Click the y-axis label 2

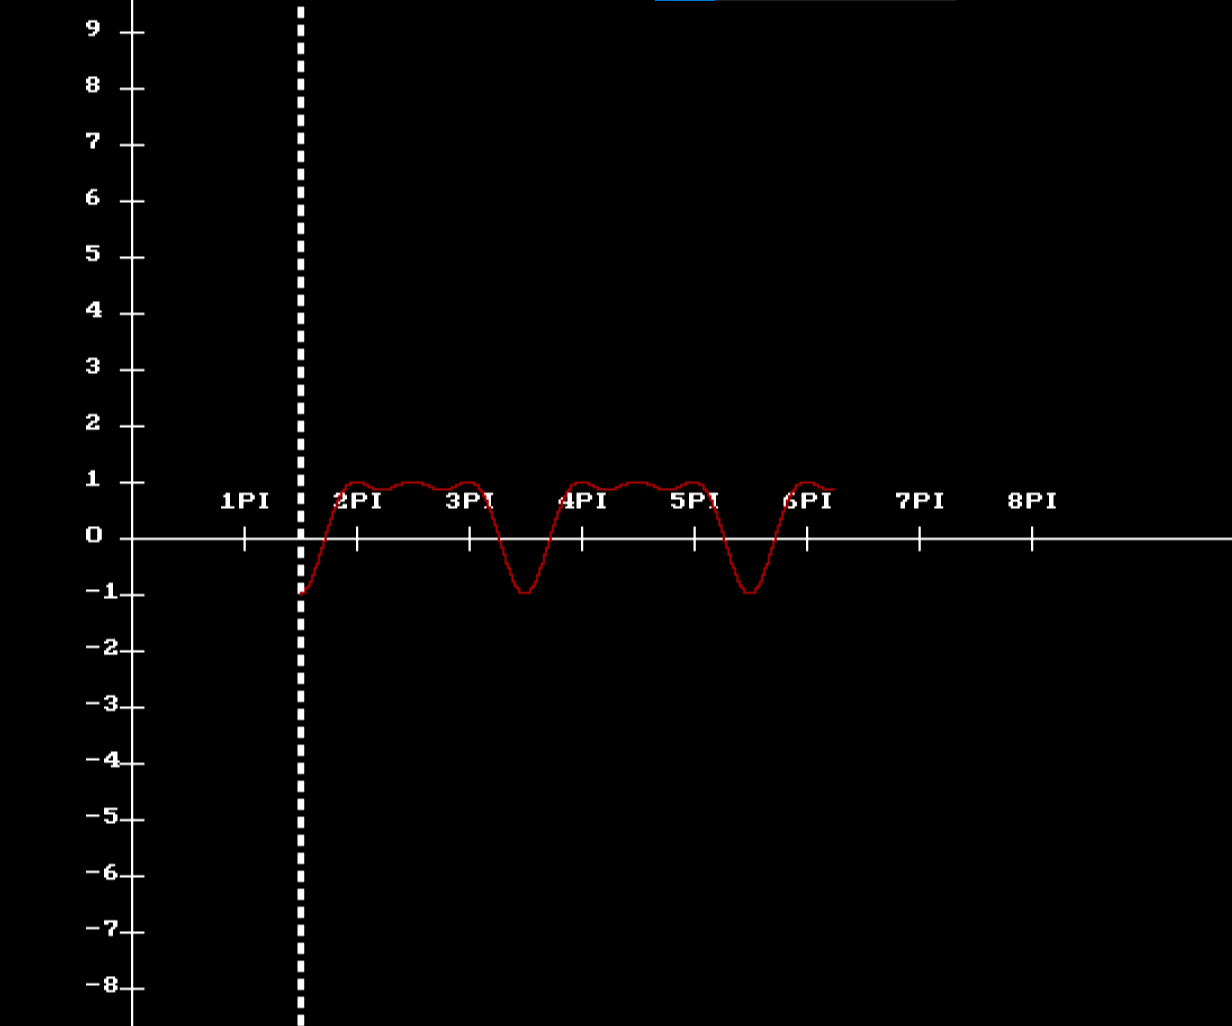[x=94, y=422]
